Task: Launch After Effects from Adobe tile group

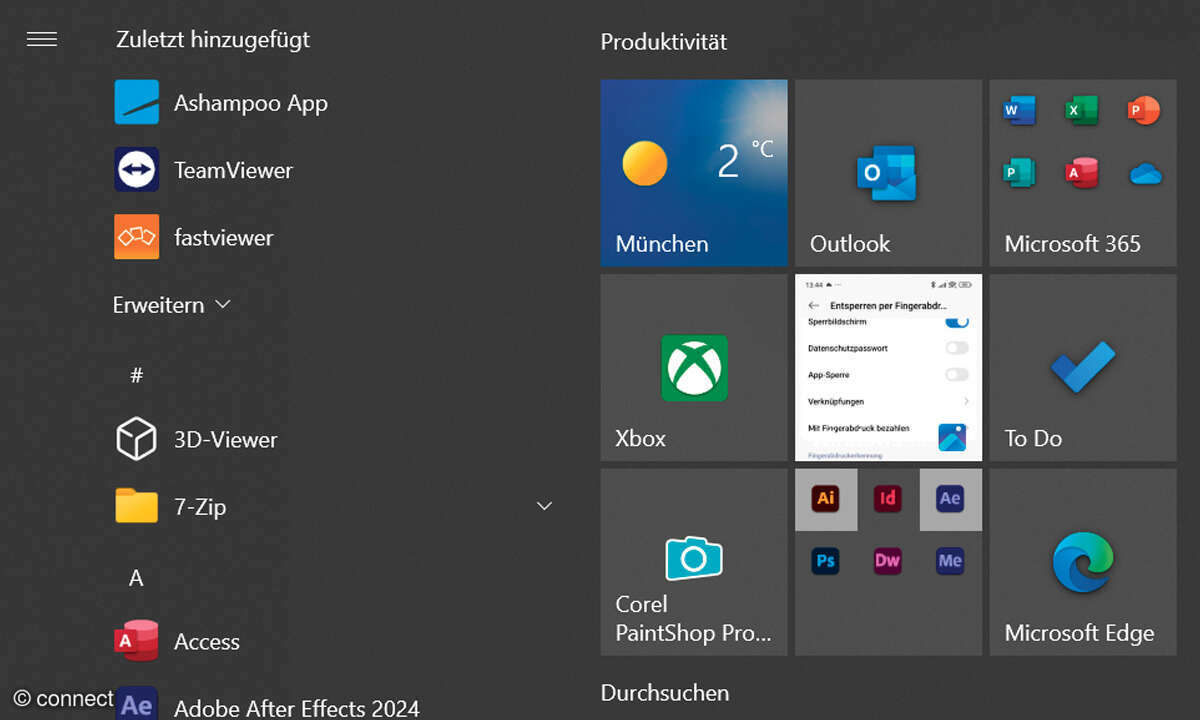Action: 950,499
